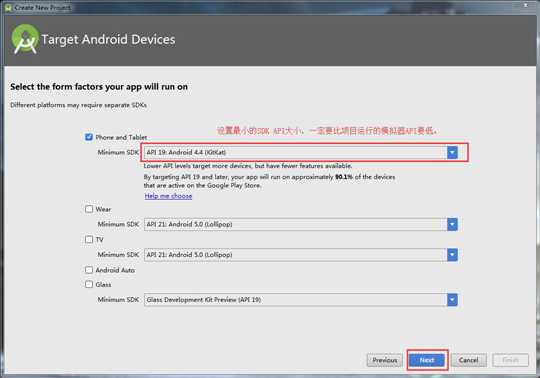
Task: Expand the Wear Minimum SDK dropdown arrow
Action: pyautogui.click(x=452, y=224)
